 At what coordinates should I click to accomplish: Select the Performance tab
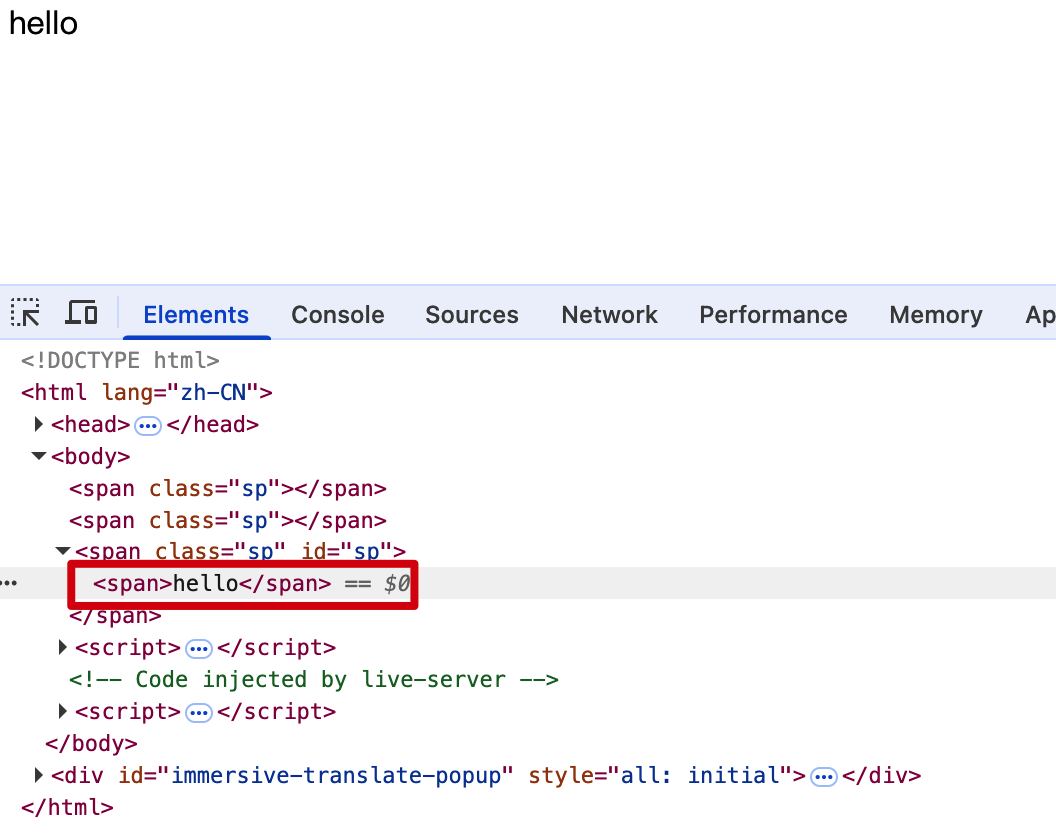click(x=773, y=315)
